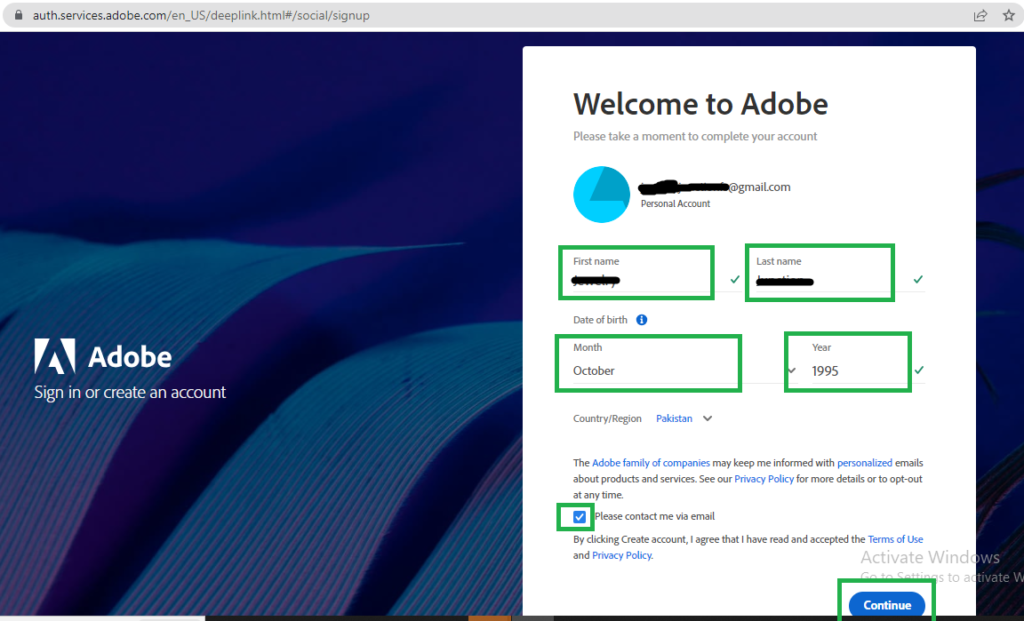Click the 'Sign in or create an account' text

[x=130, y=392]
